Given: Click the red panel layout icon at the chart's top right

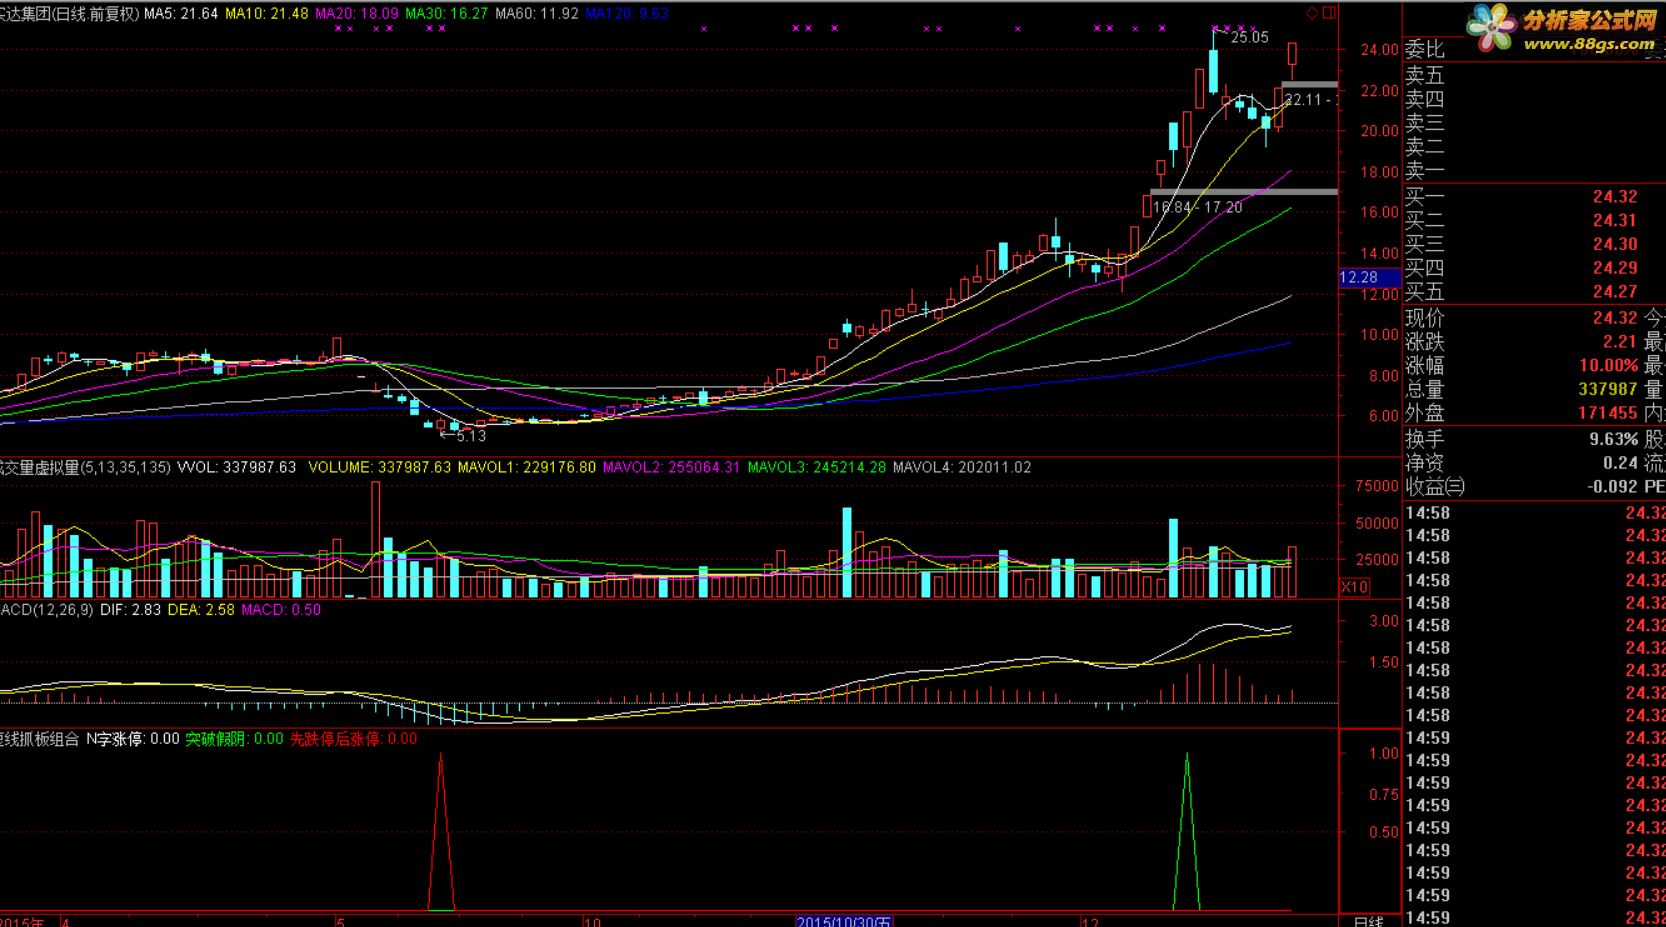Looking at the screenshot, I should pos(1329,13).
